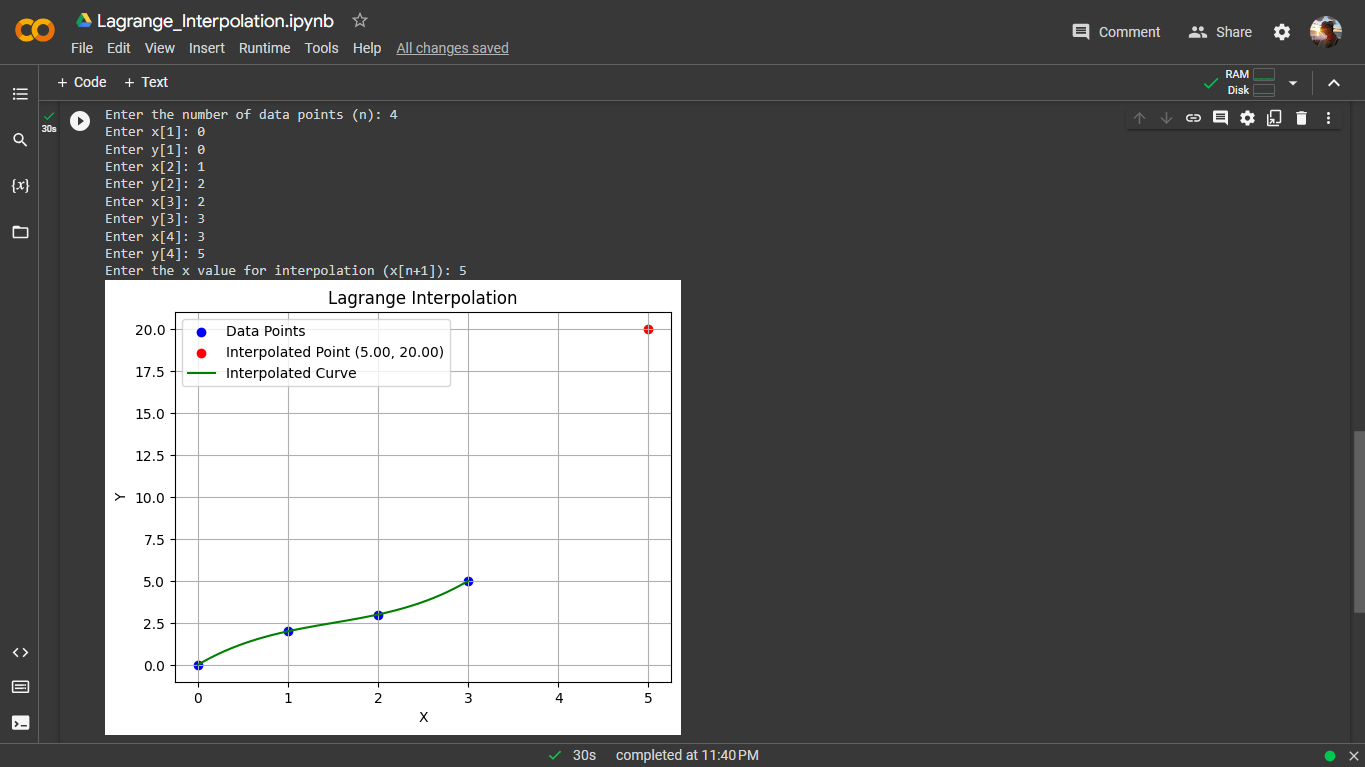1365x767 pixels.
Task: Open the Runtime menu
Action: pyautogui.click(x=265, y=48)
